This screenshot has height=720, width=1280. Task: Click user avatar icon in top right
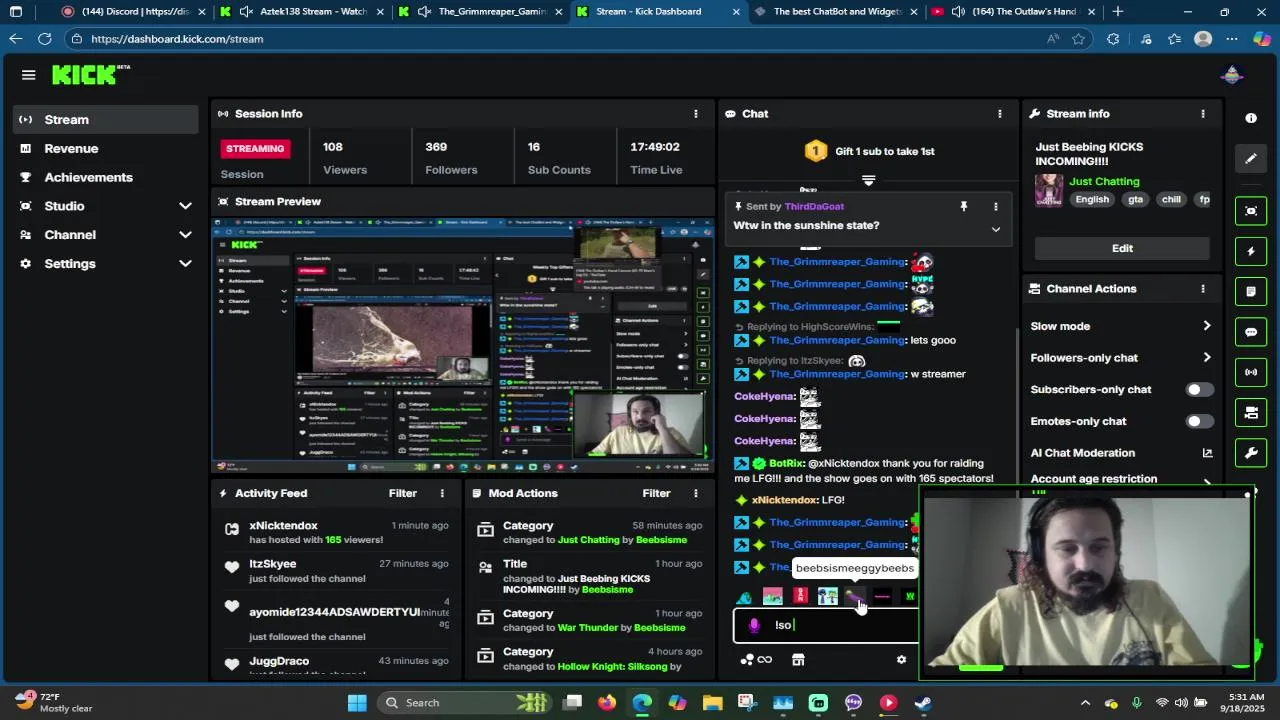coord(1232,75)
